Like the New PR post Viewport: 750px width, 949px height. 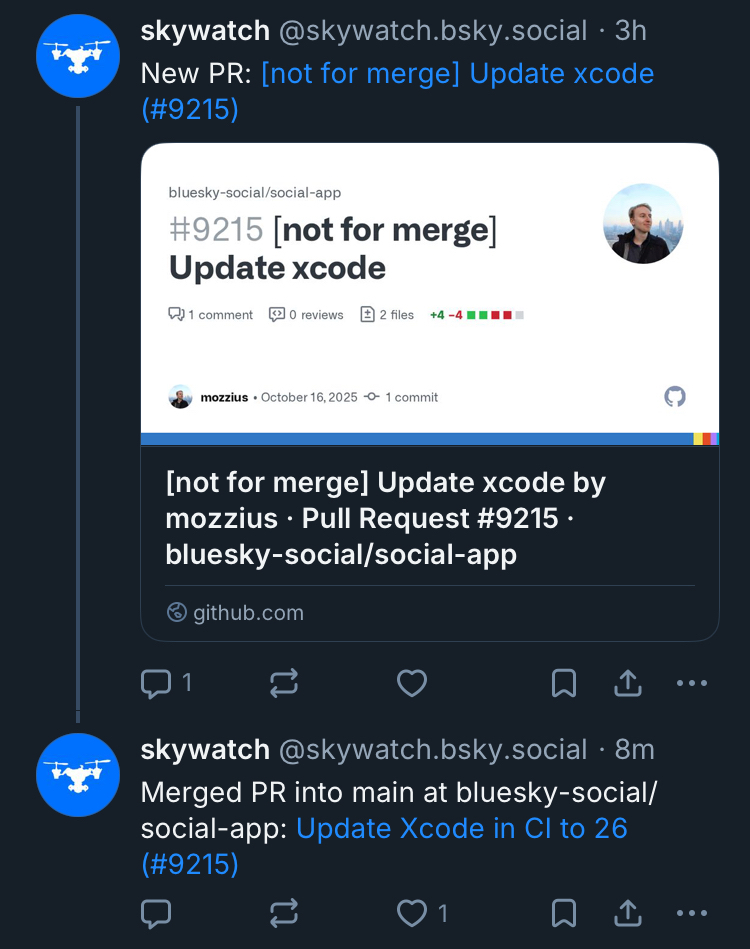tap(412, 683)
